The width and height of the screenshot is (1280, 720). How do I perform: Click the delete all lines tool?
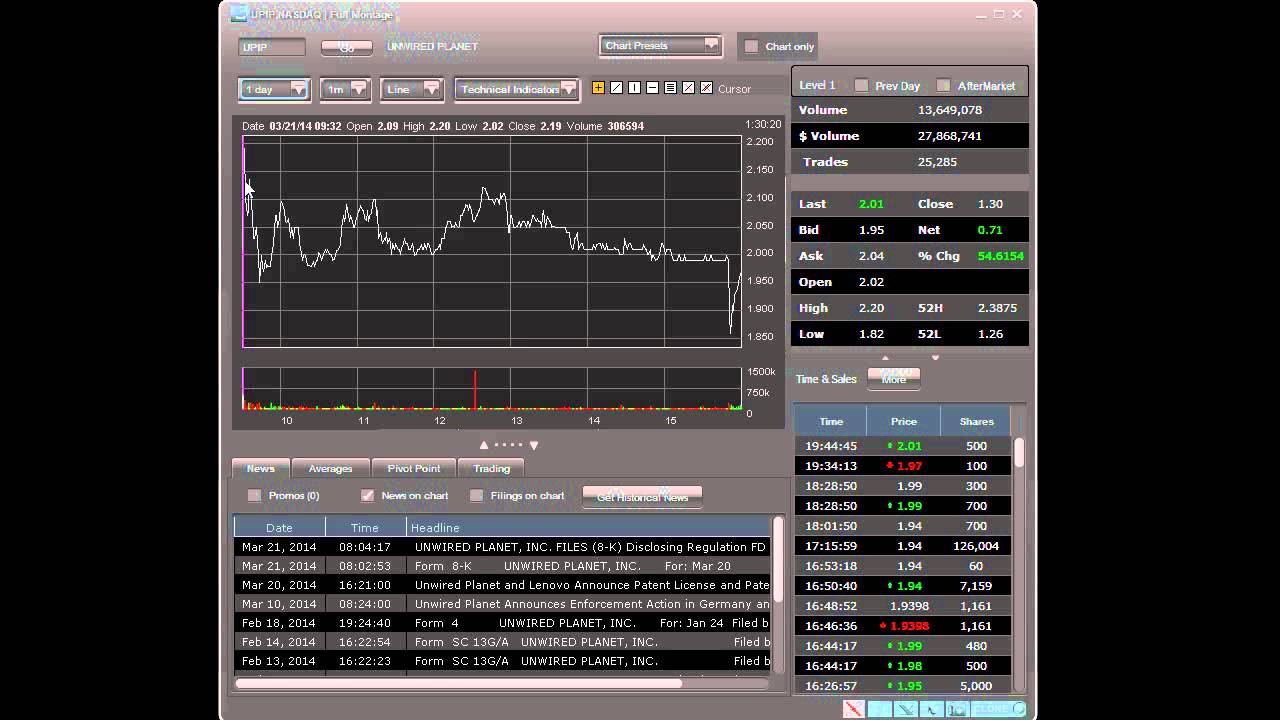point(706,88)
